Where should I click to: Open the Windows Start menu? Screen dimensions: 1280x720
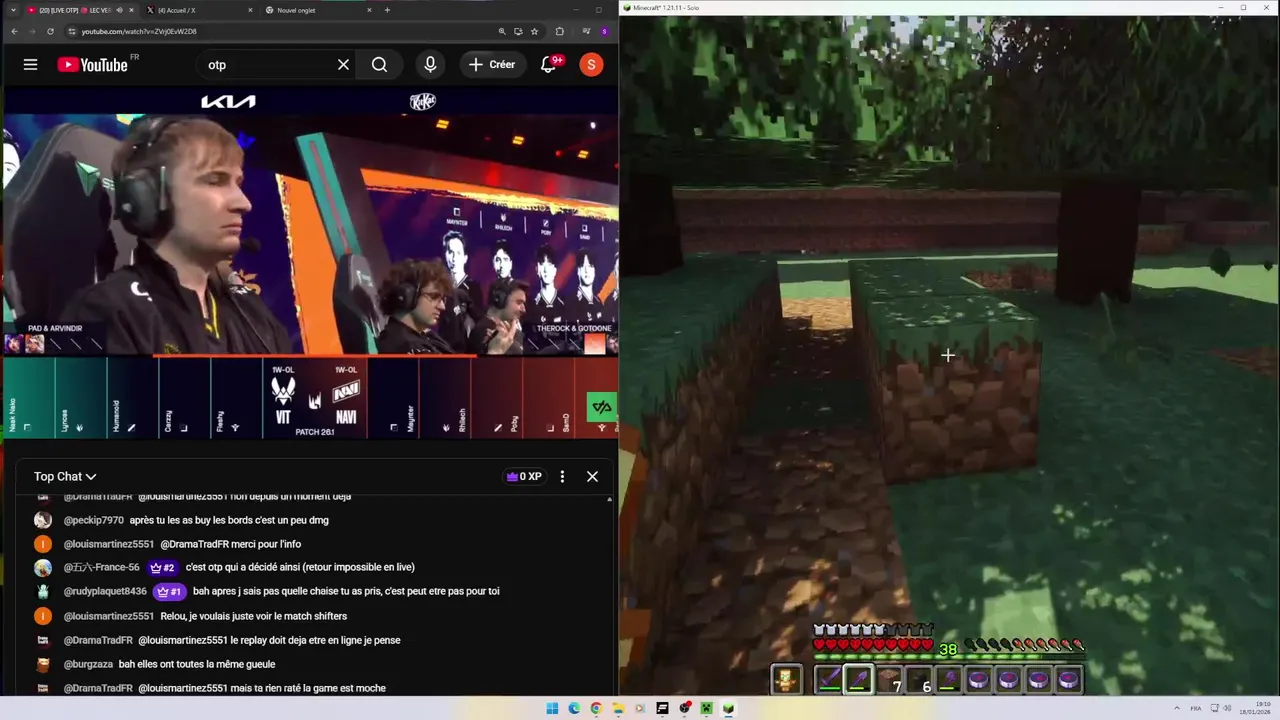click(x=552, y=708)
